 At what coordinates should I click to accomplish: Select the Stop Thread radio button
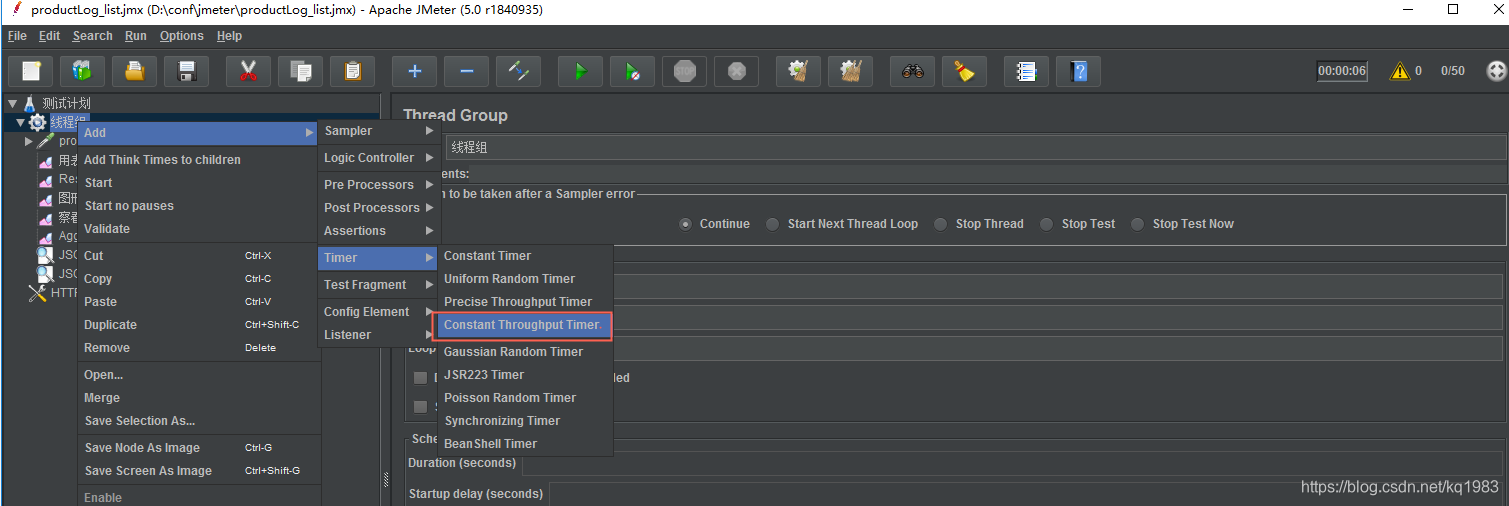pyautogui.click(x=940, y=224)
